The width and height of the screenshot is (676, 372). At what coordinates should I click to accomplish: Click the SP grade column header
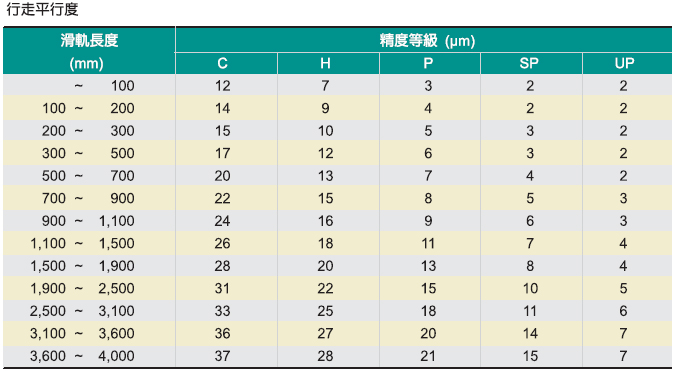click(x=531, y=64)
